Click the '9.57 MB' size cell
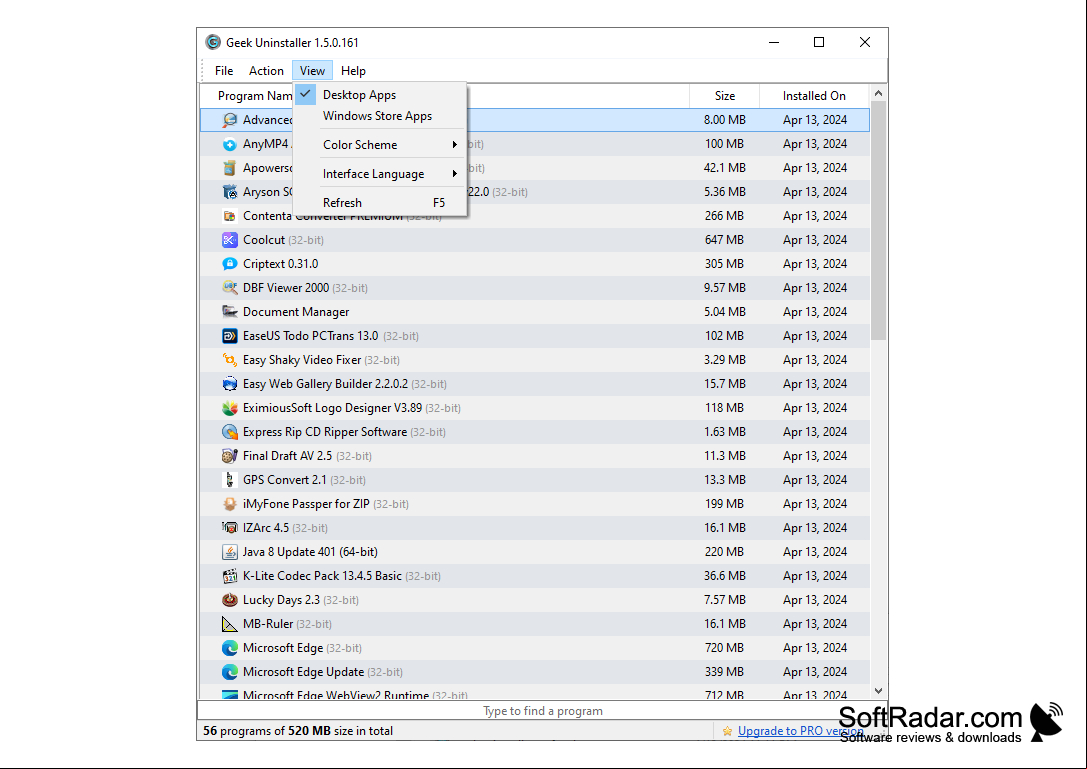The height and width of the screenshot is (769, 1087). 724,288
